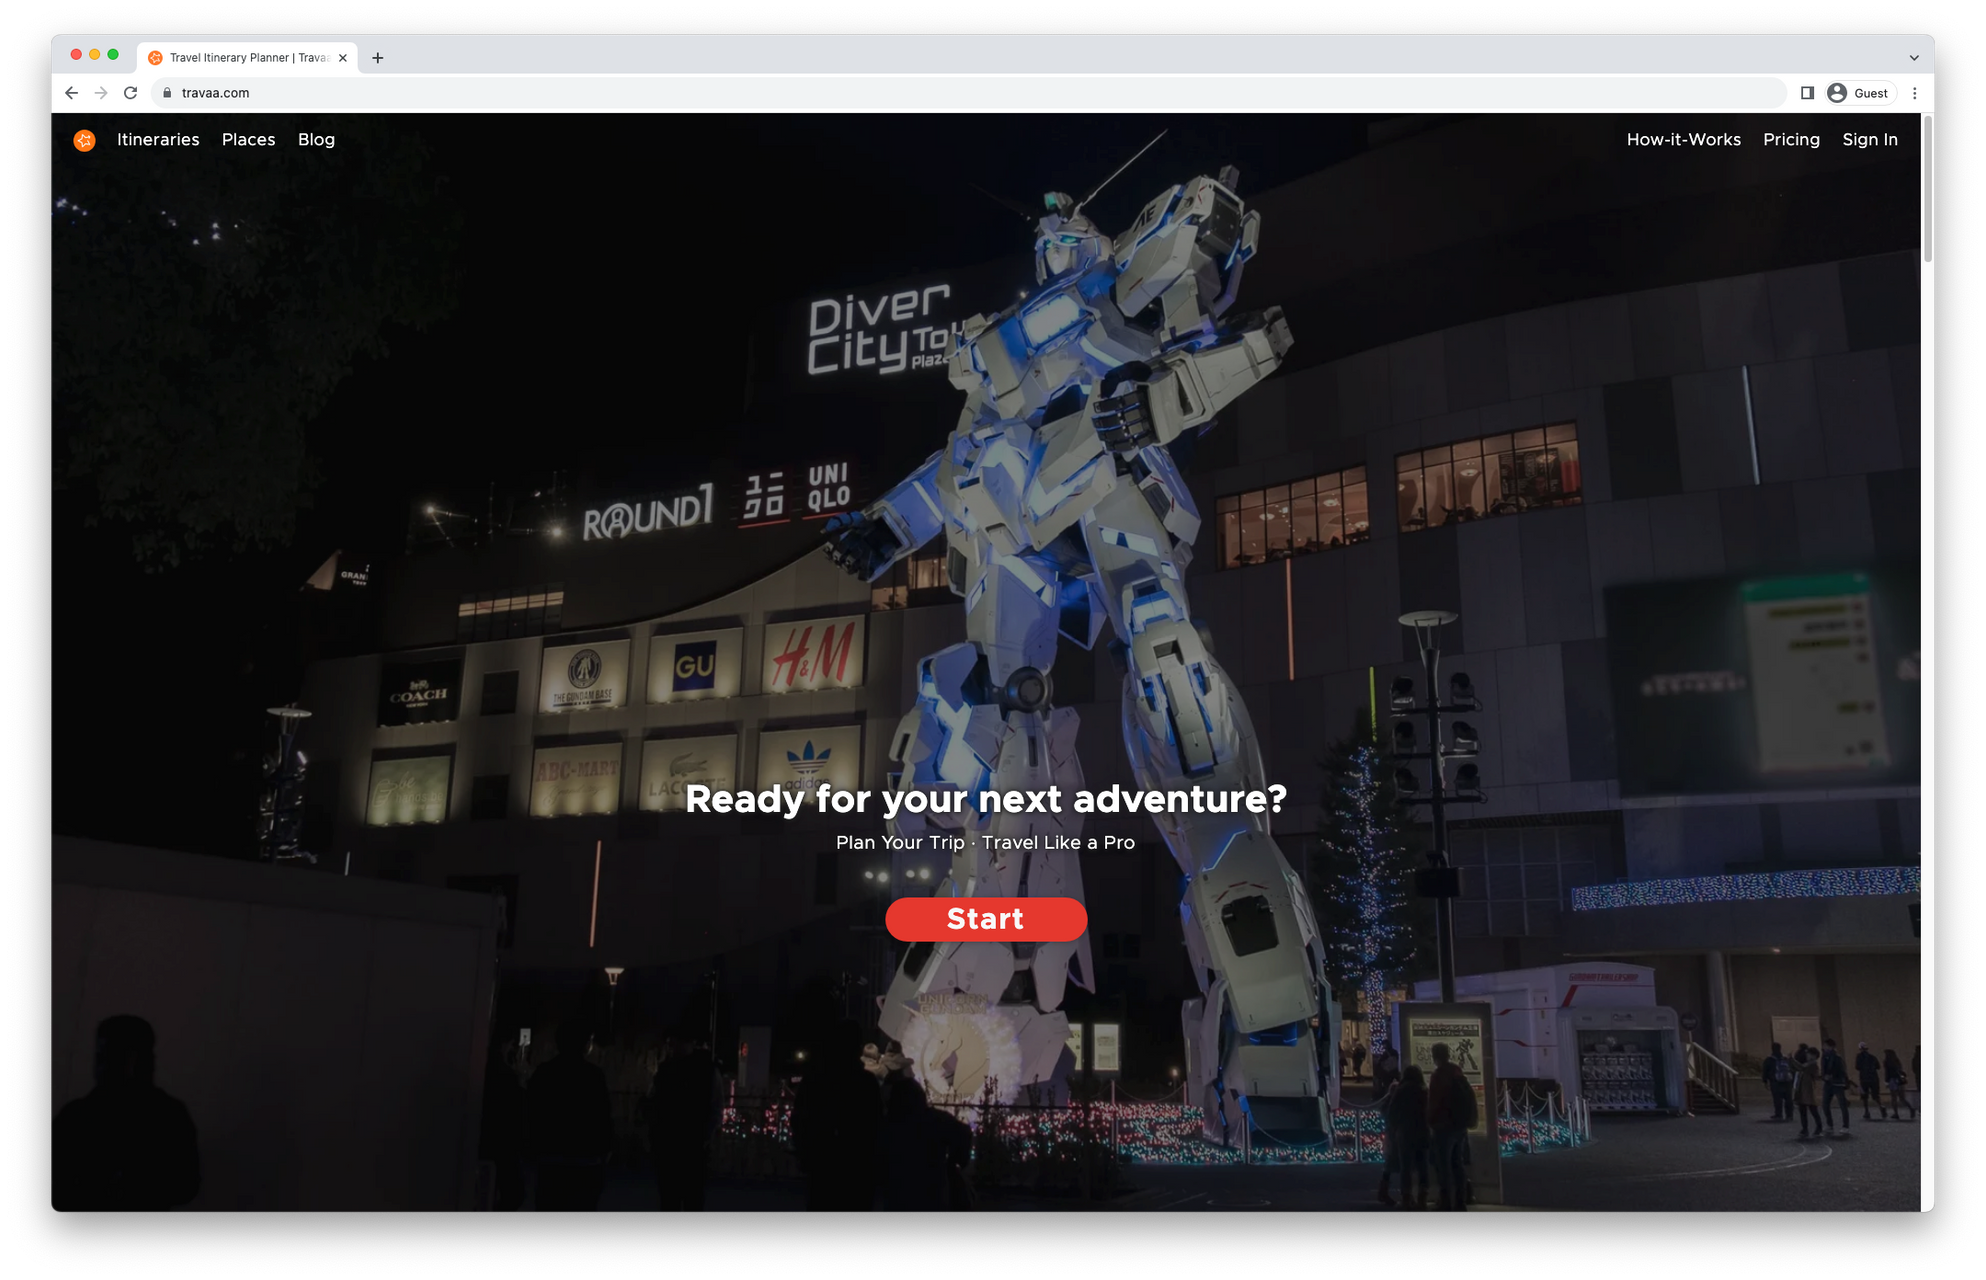Click the green fullscreen window button
The image size is (1986, 1280).
[x=113, y=55]
